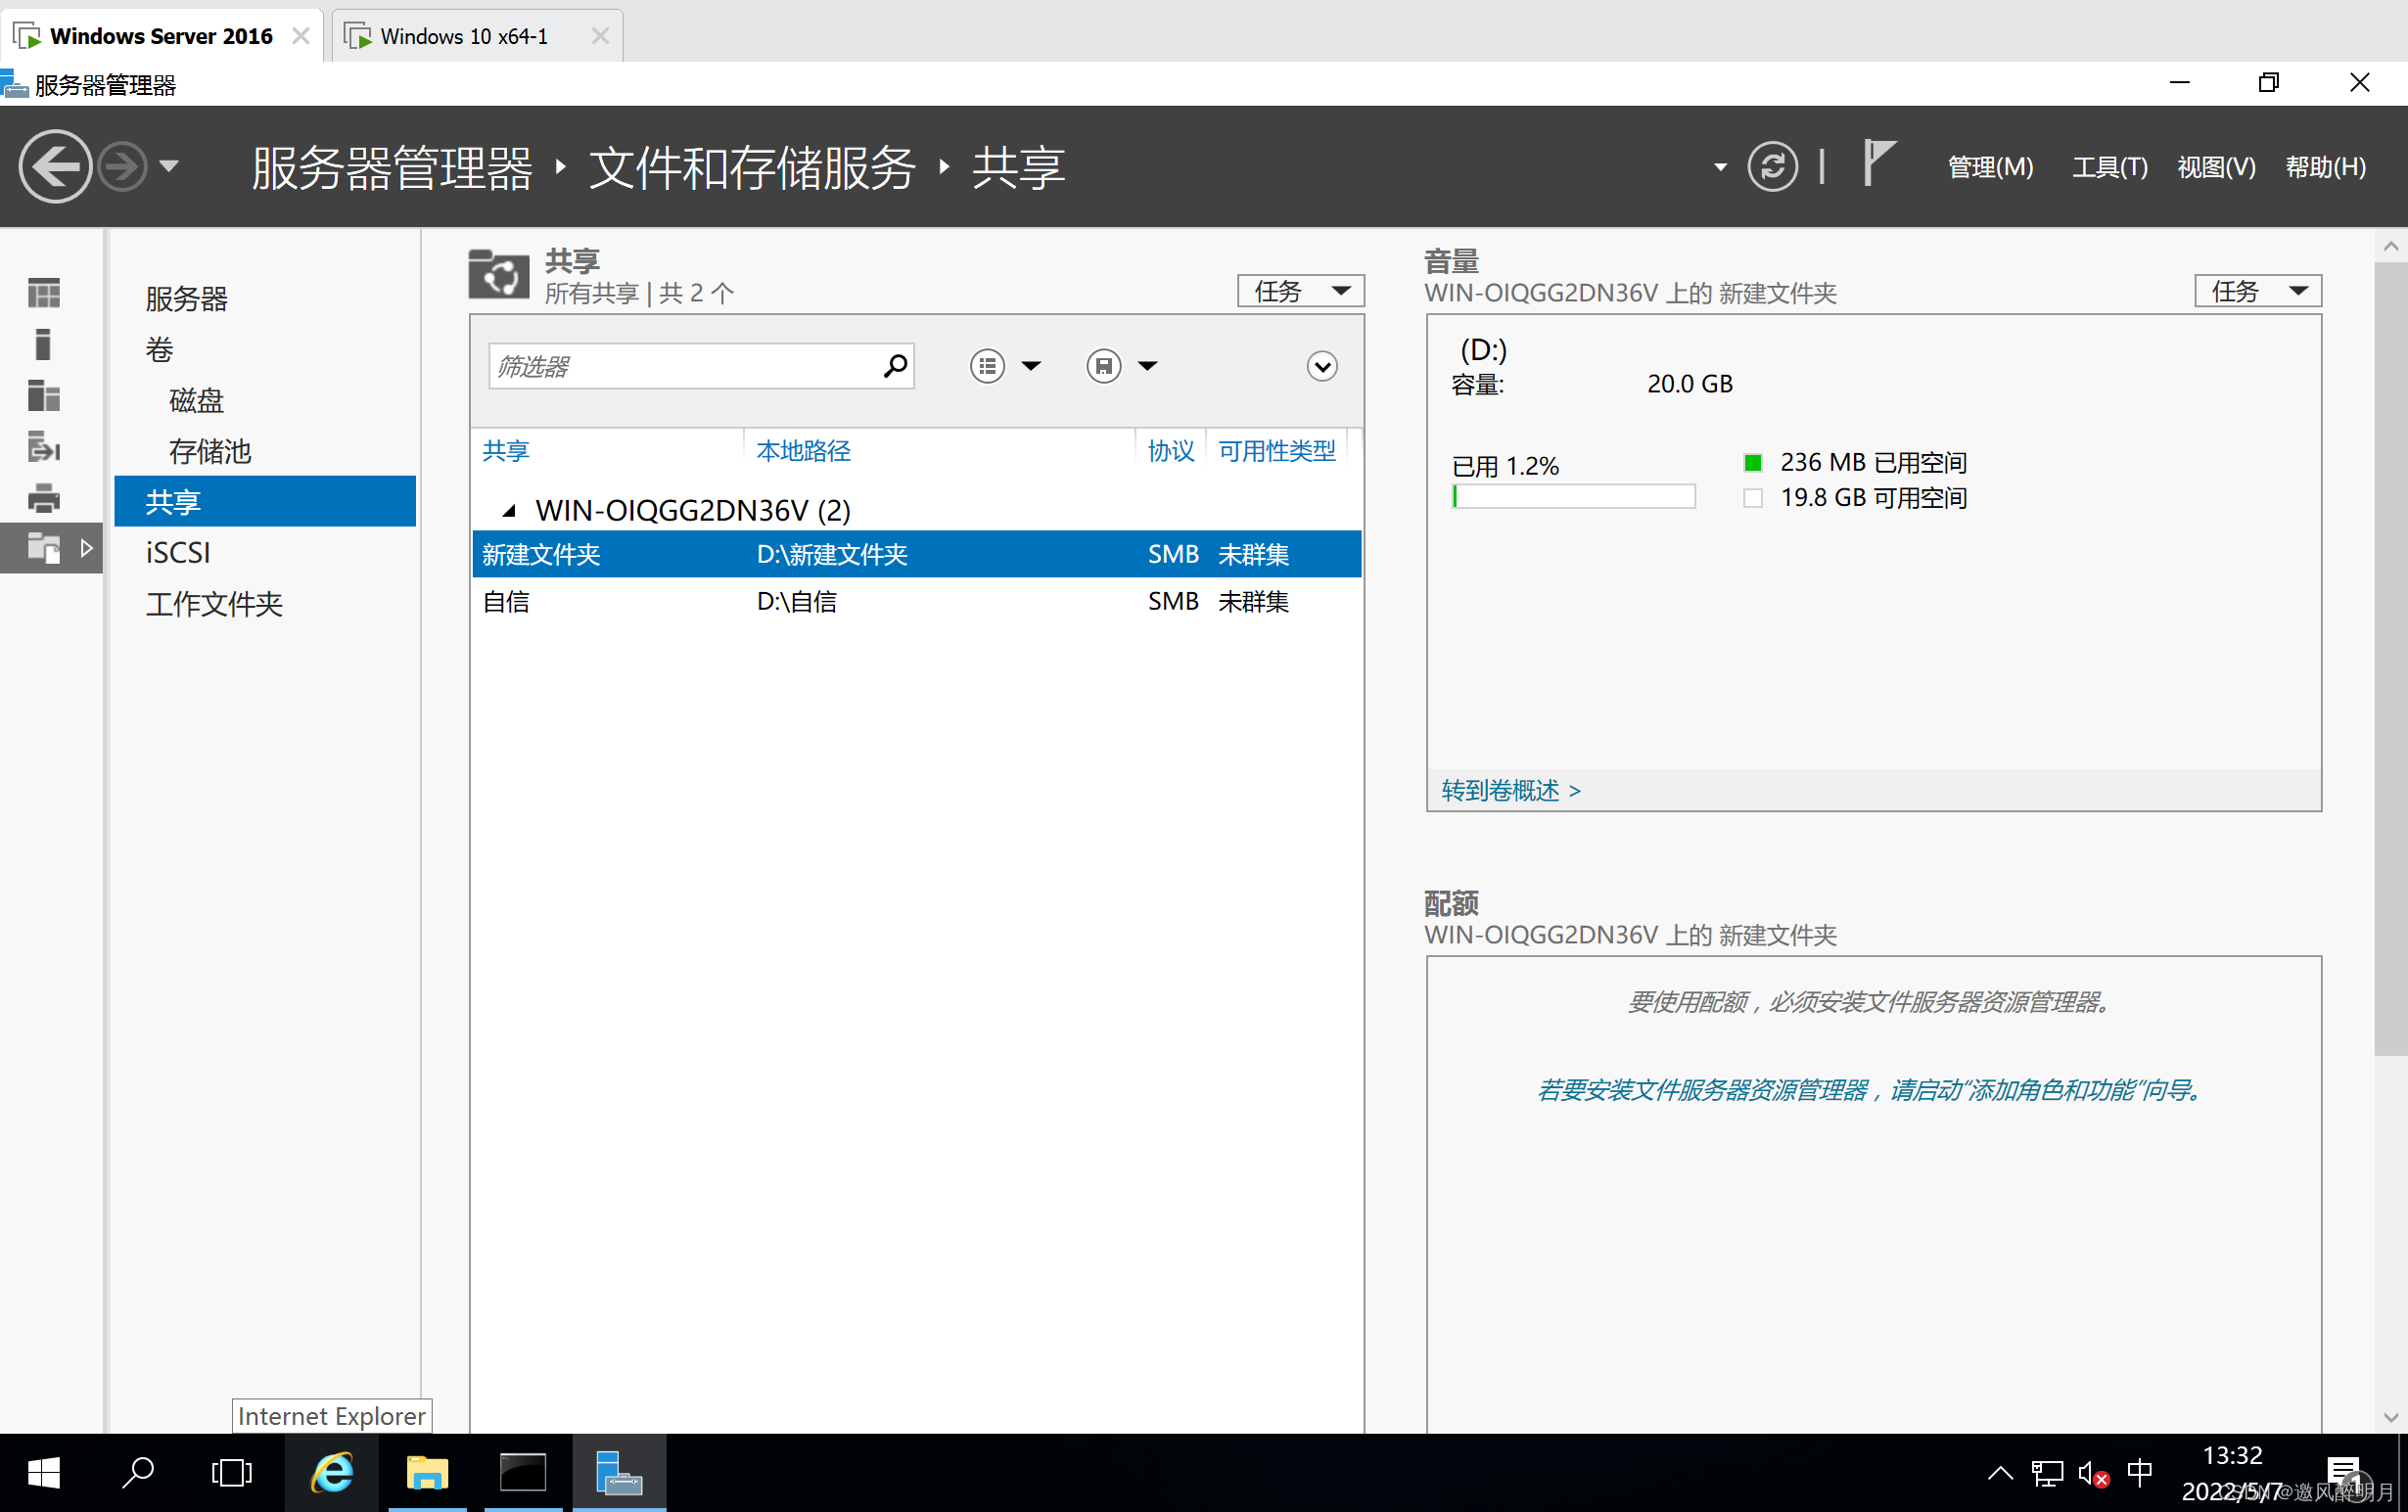Select 存储池 in the navigation pane
This screenshot has width=2408, height=1512.
(x=210, y=451)
